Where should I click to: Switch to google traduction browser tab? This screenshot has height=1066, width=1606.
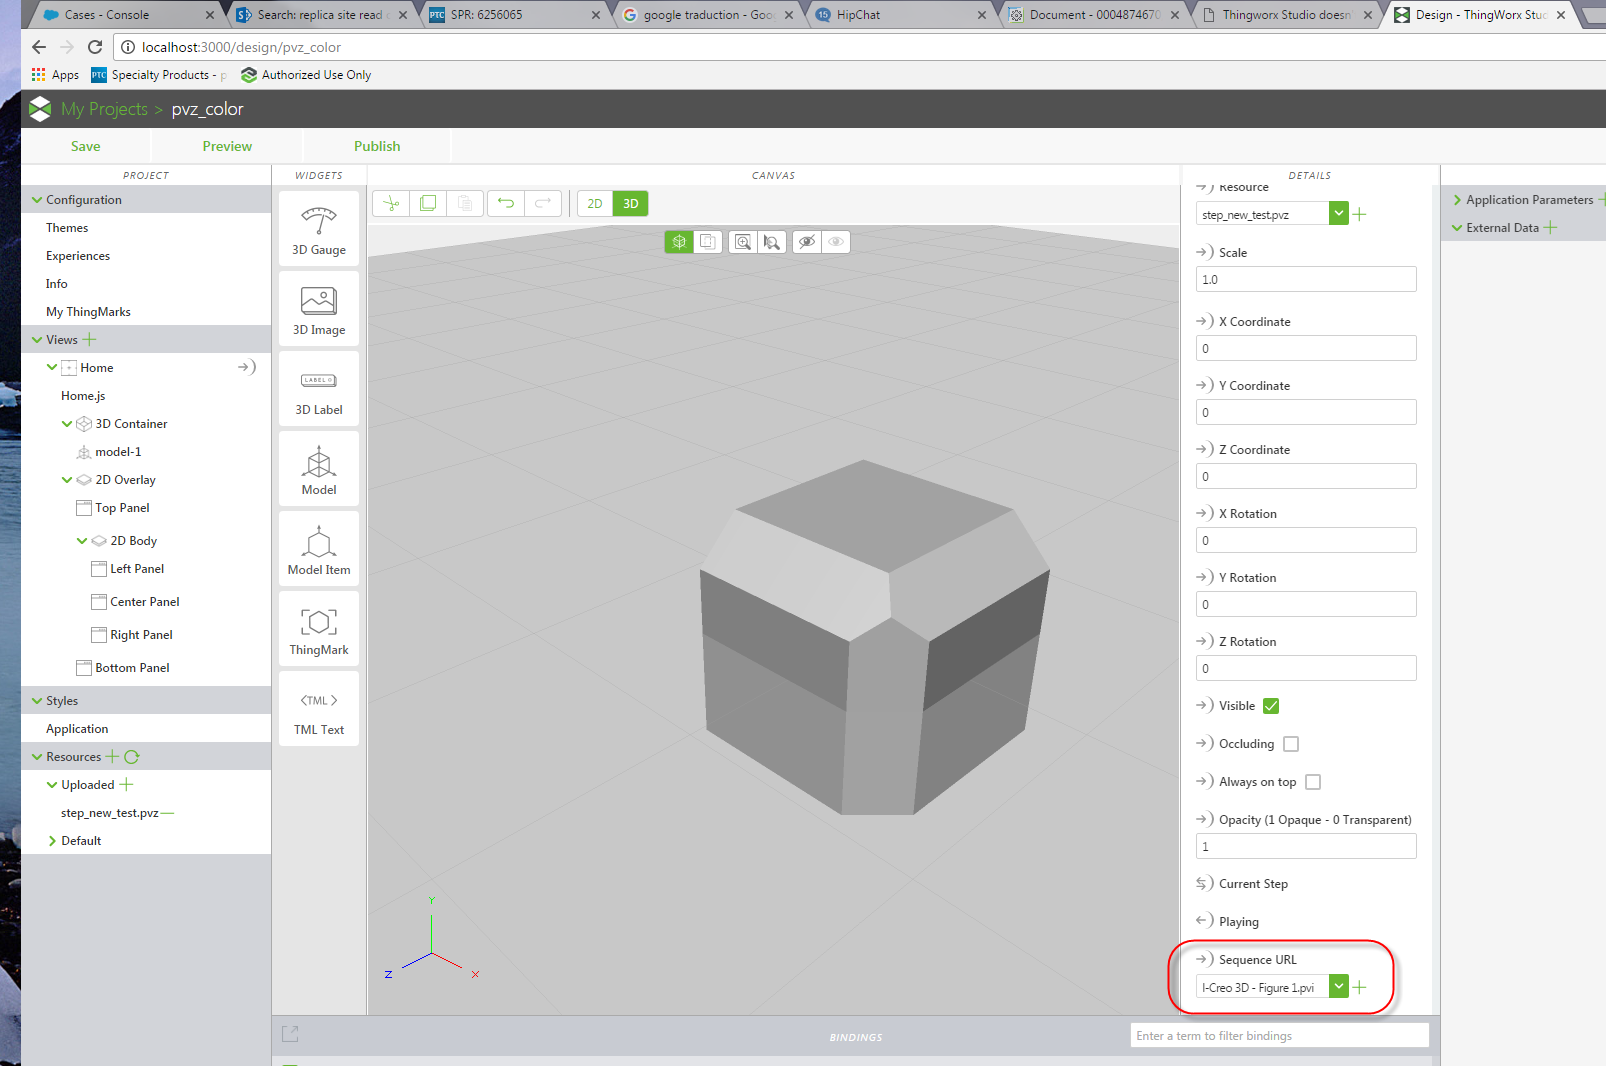(709, 15)
